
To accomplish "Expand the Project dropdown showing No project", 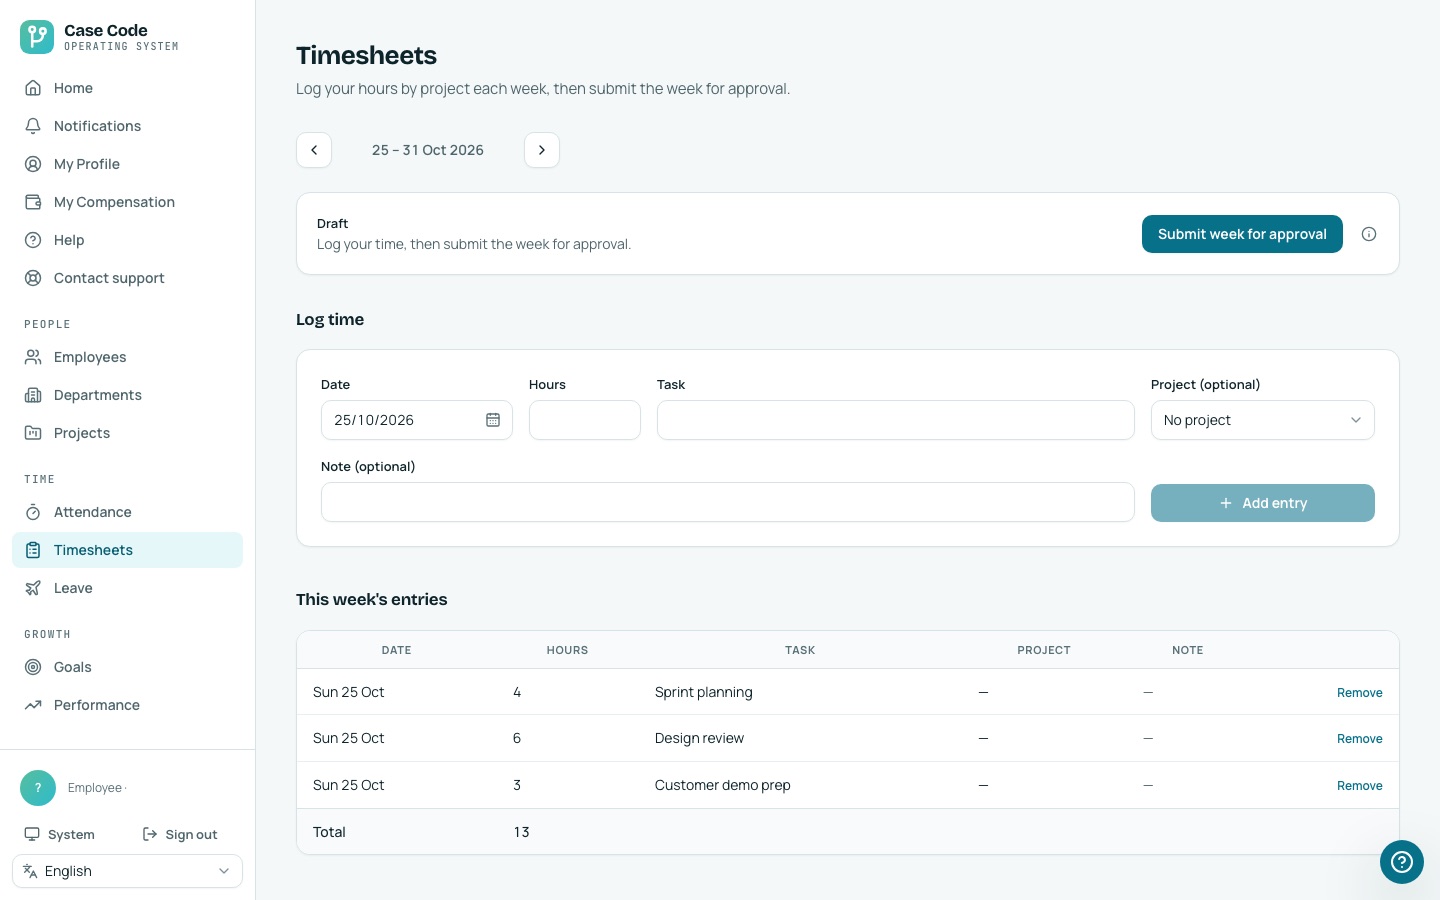I will point(1262,420).
